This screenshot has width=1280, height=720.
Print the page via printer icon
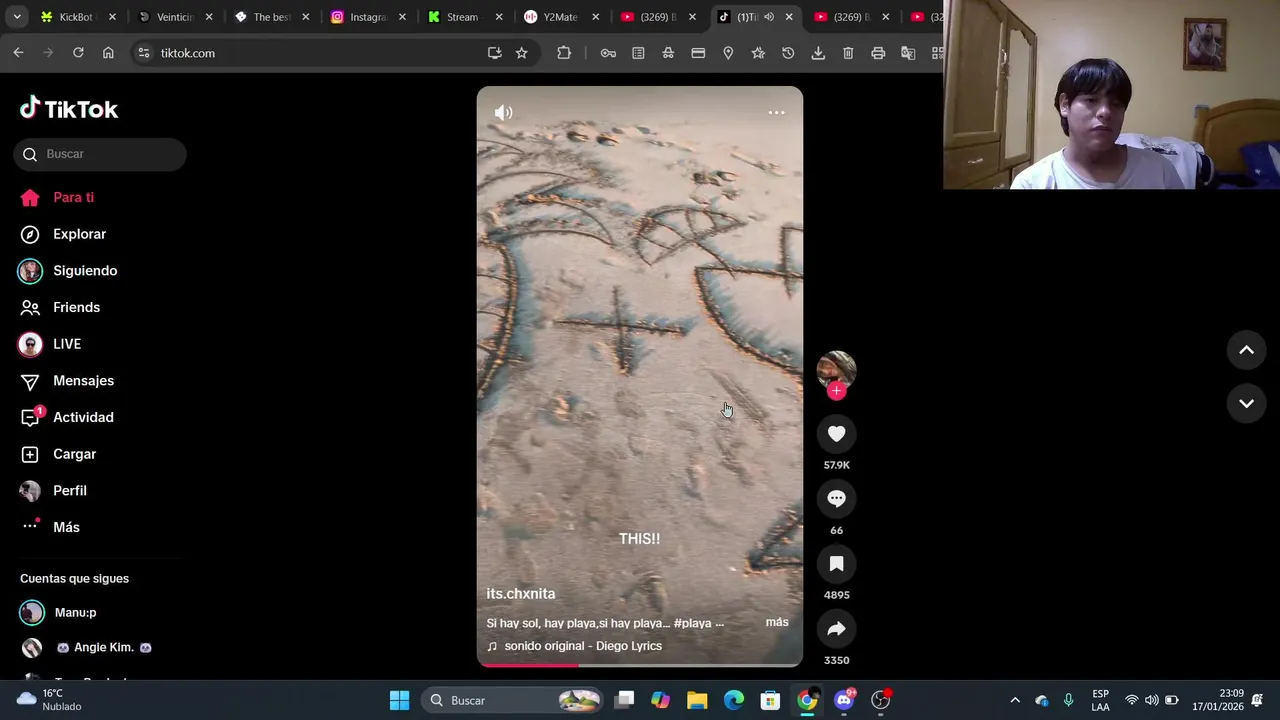pos(878,53)
